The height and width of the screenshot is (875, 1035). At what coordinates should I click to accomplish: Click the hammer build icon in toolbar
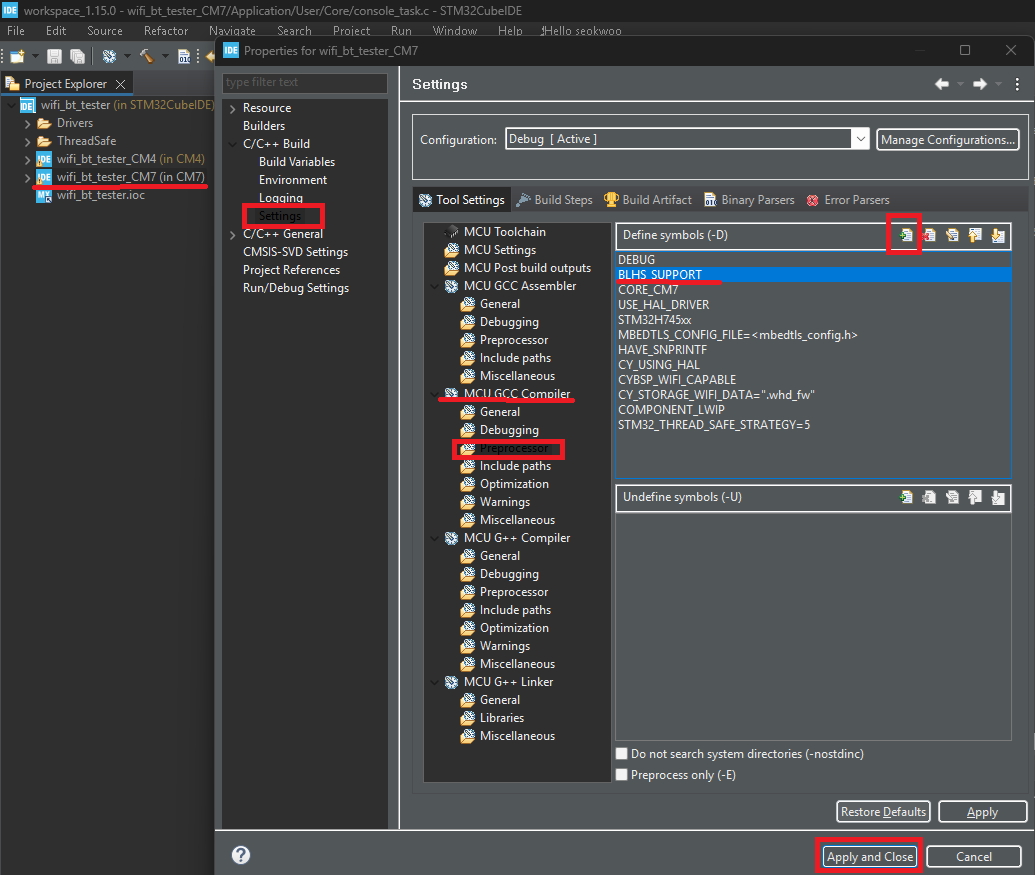[x=147, y=56]
